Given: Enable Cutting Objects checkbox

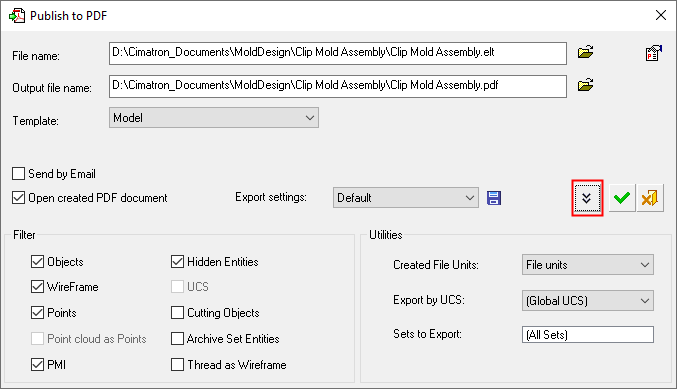Looking at the screenshot, I should click(x=177, y=313).
